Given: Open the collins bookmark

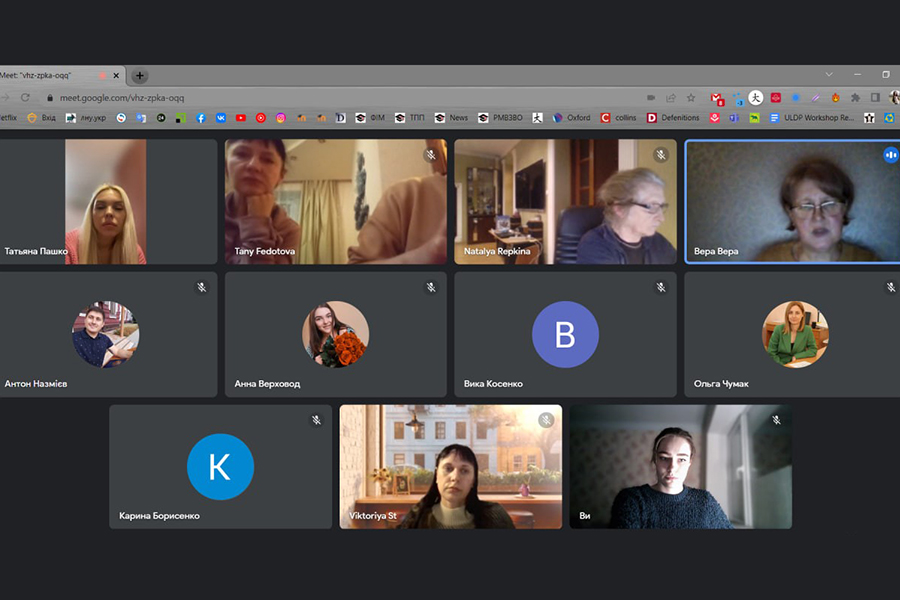Looking at the screenshot, I should [x=618, y=118].
